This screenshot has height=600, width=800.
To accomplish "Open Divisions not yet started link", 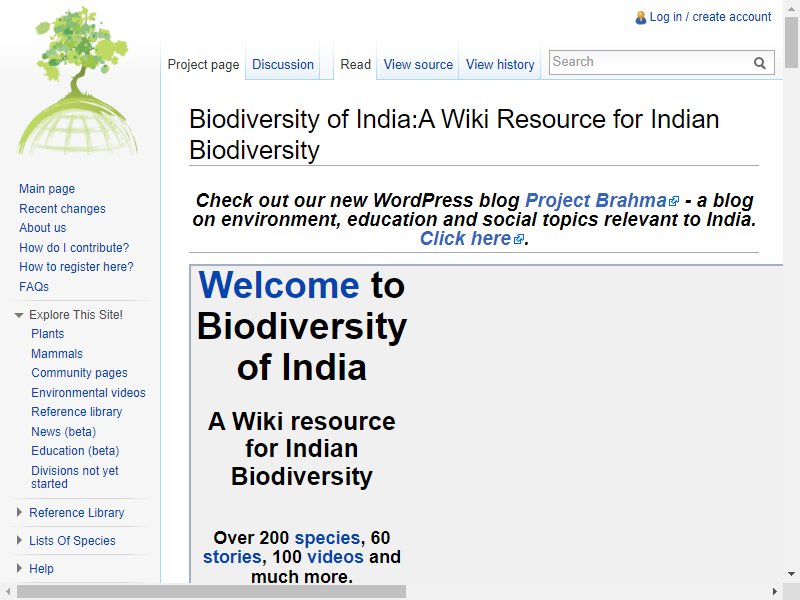I will [74, 477].
